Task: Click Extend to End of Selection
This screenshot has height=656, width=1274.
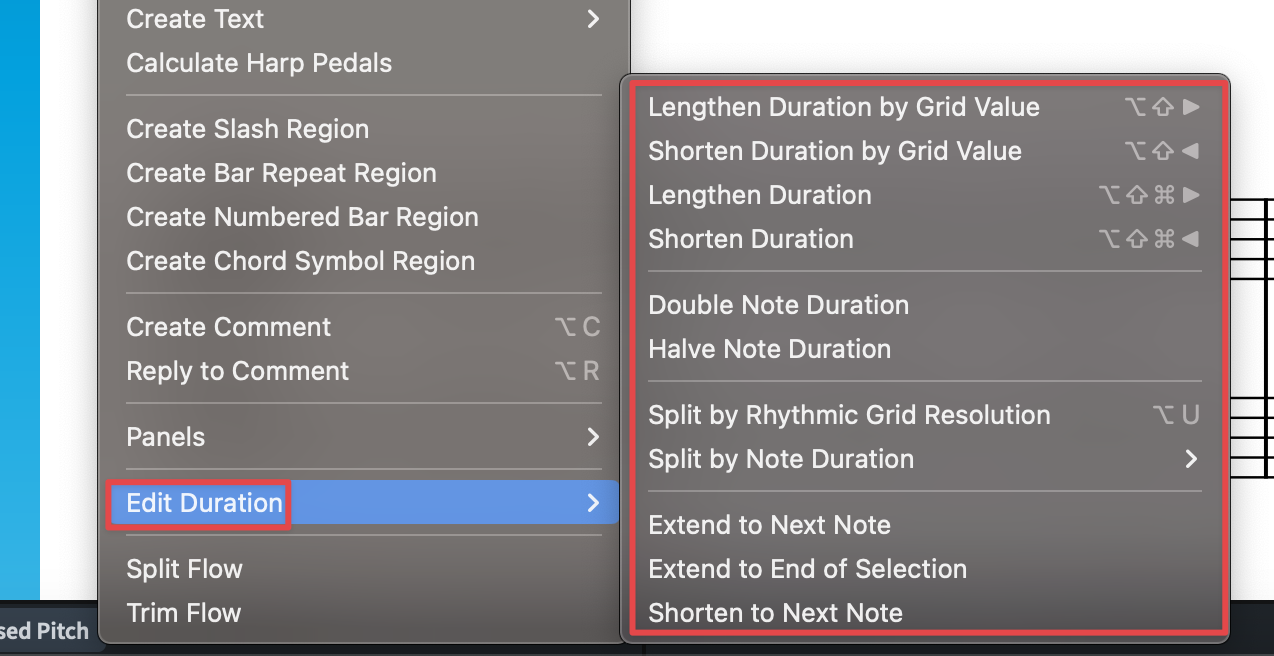Action: pyautogui.click(x=807, y=569)
